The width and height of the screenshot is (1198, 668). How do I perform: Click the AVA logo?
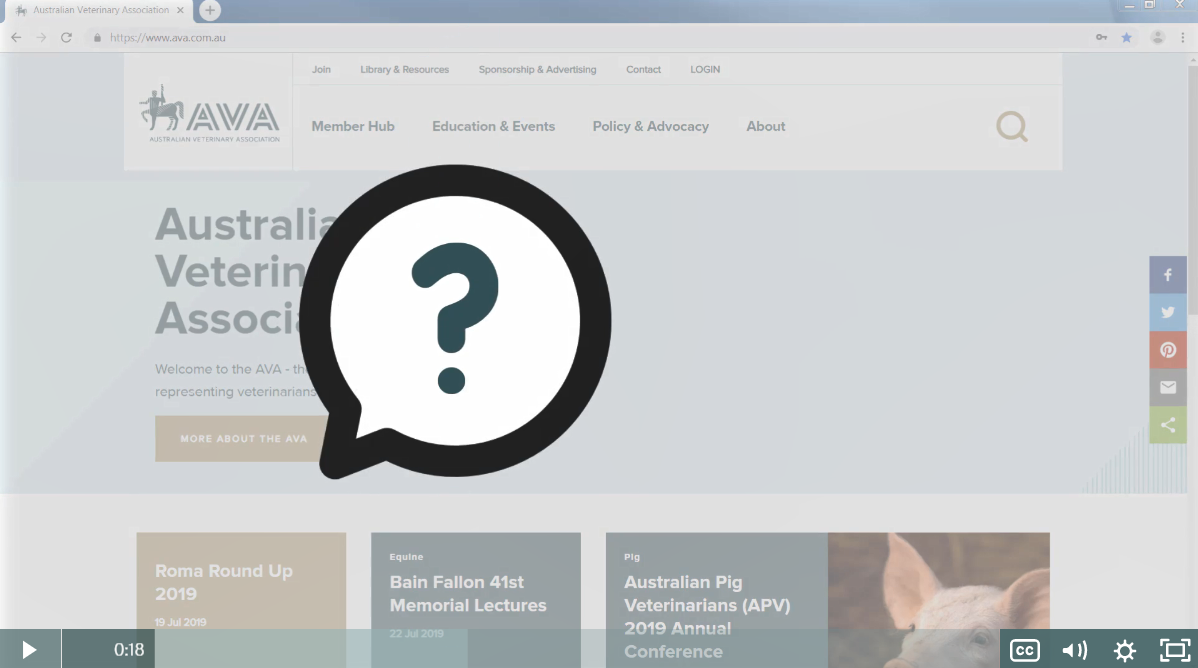(209, 113)
